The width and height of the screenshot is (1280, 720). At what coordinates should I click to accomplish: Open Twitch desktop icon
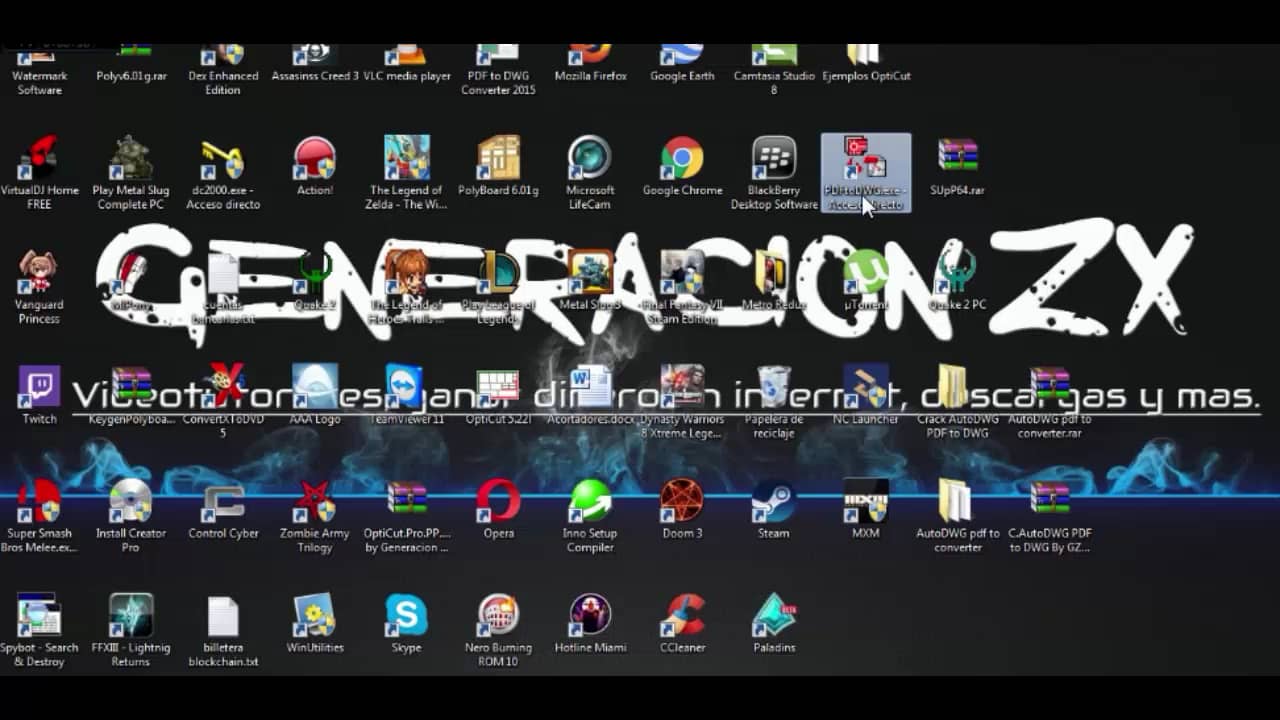tap(39, 387)
